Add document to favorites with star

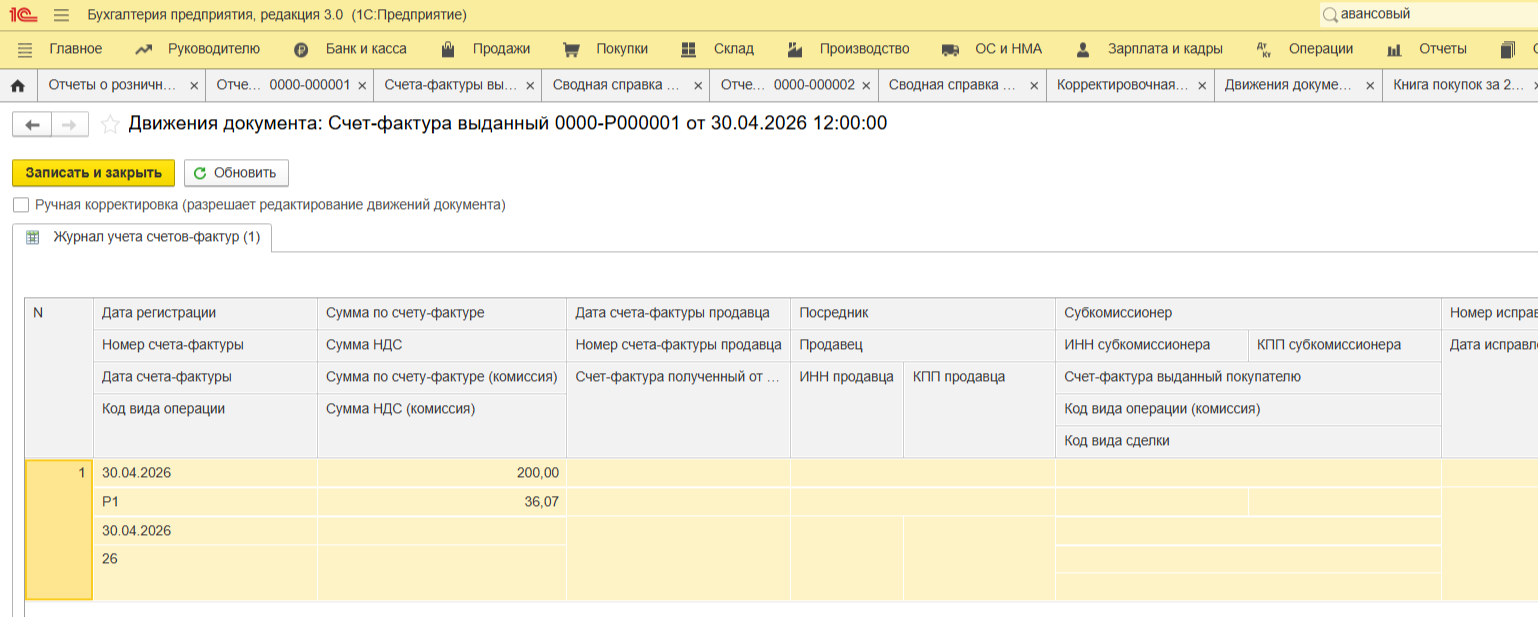pyautogui.click(x=110, y=124)
